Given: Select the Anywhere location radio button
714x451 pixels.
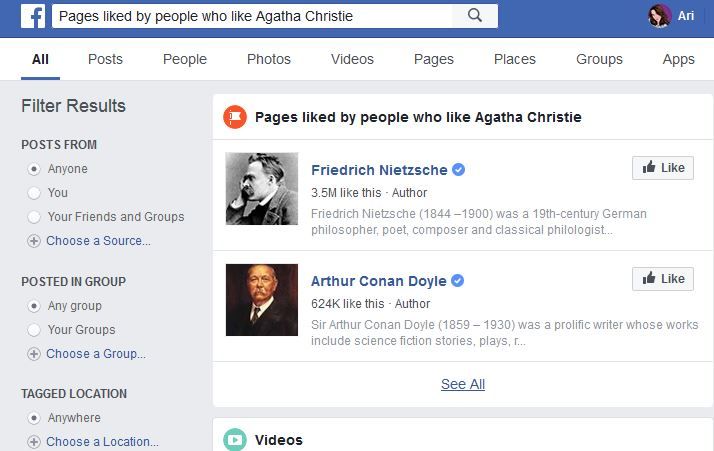Looking at the screenshot, I should [34, 418].
